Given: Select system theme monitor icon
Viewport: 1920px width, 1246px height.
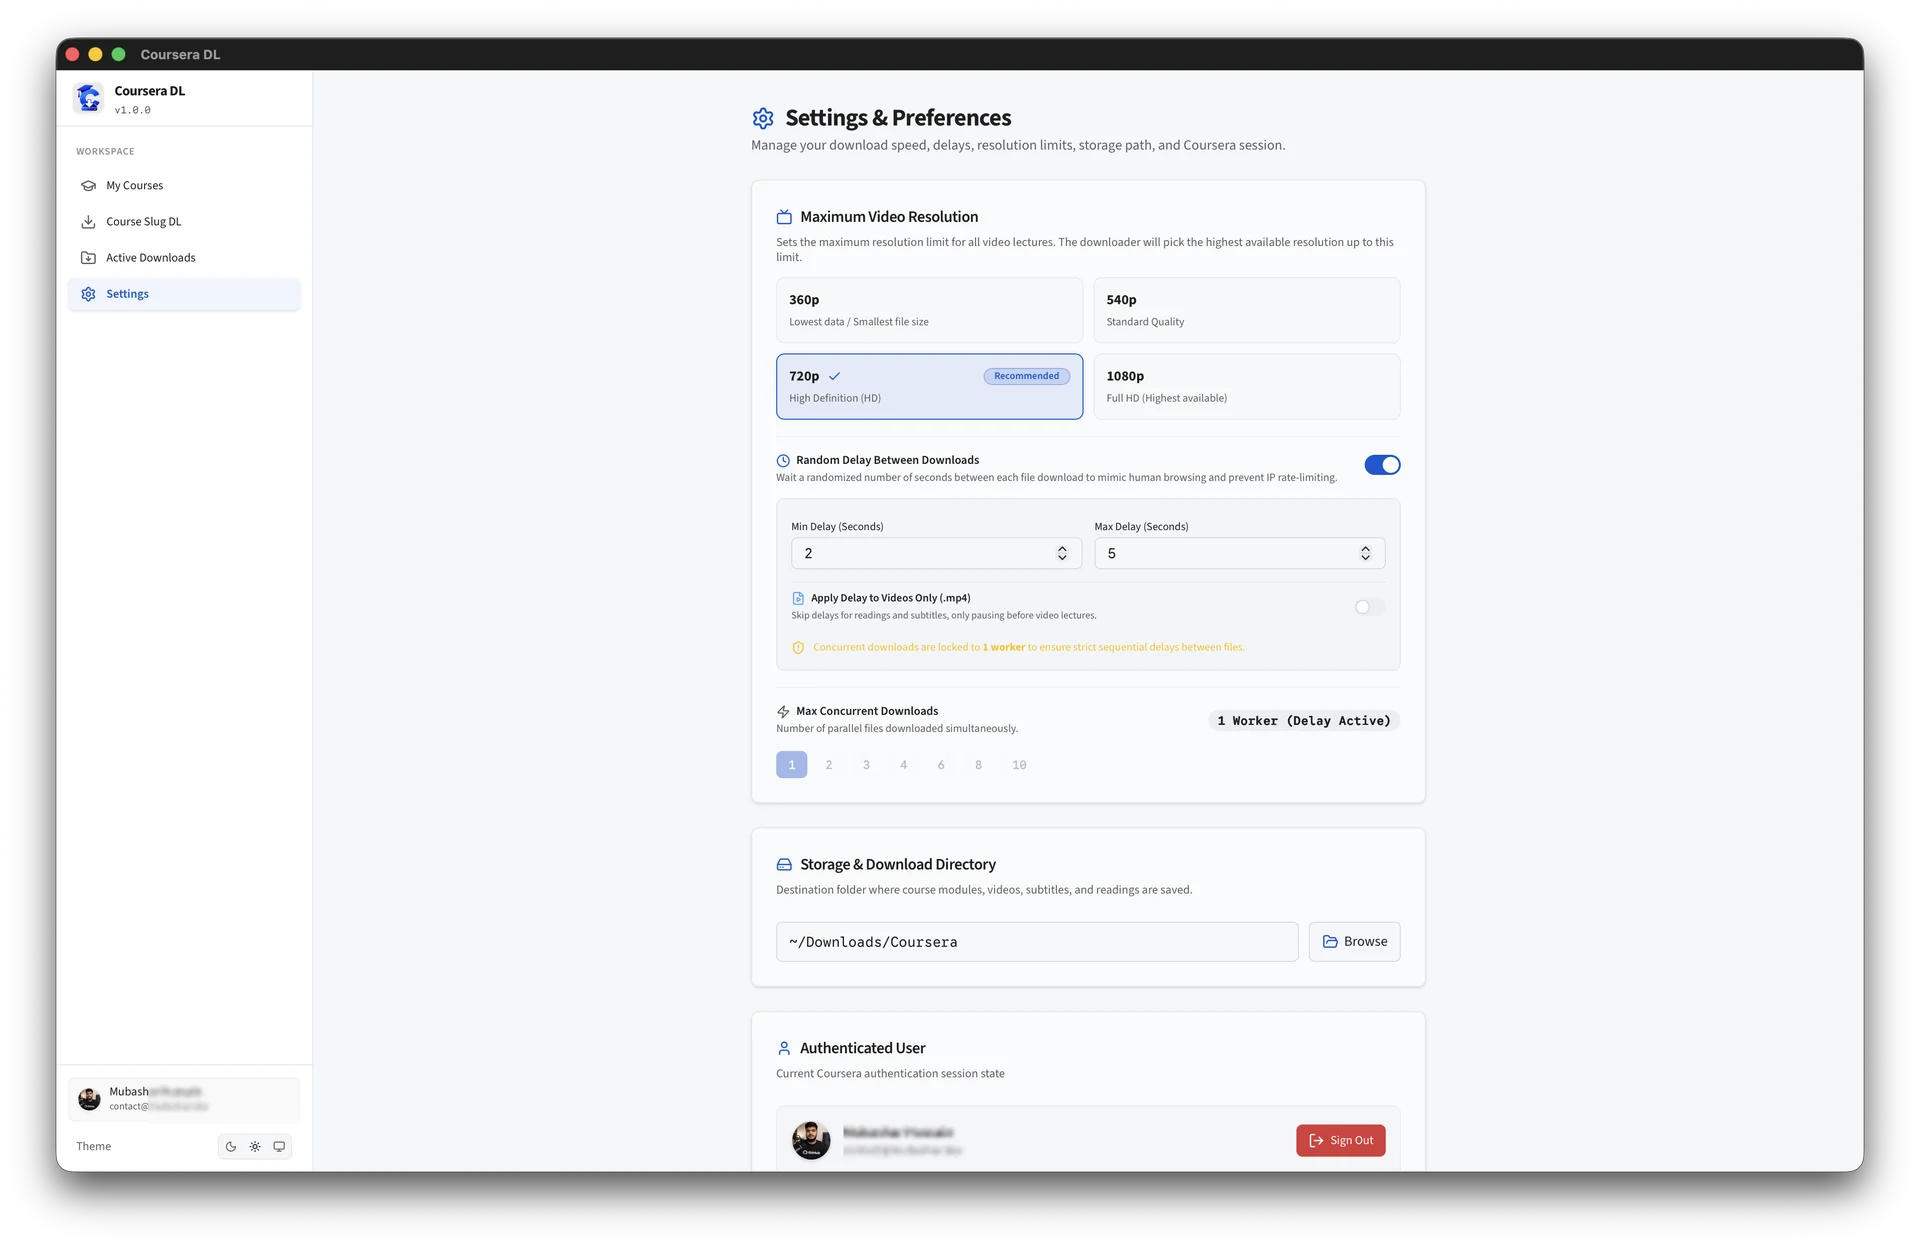Looking at the screenshot, I should pos(279,1147).
